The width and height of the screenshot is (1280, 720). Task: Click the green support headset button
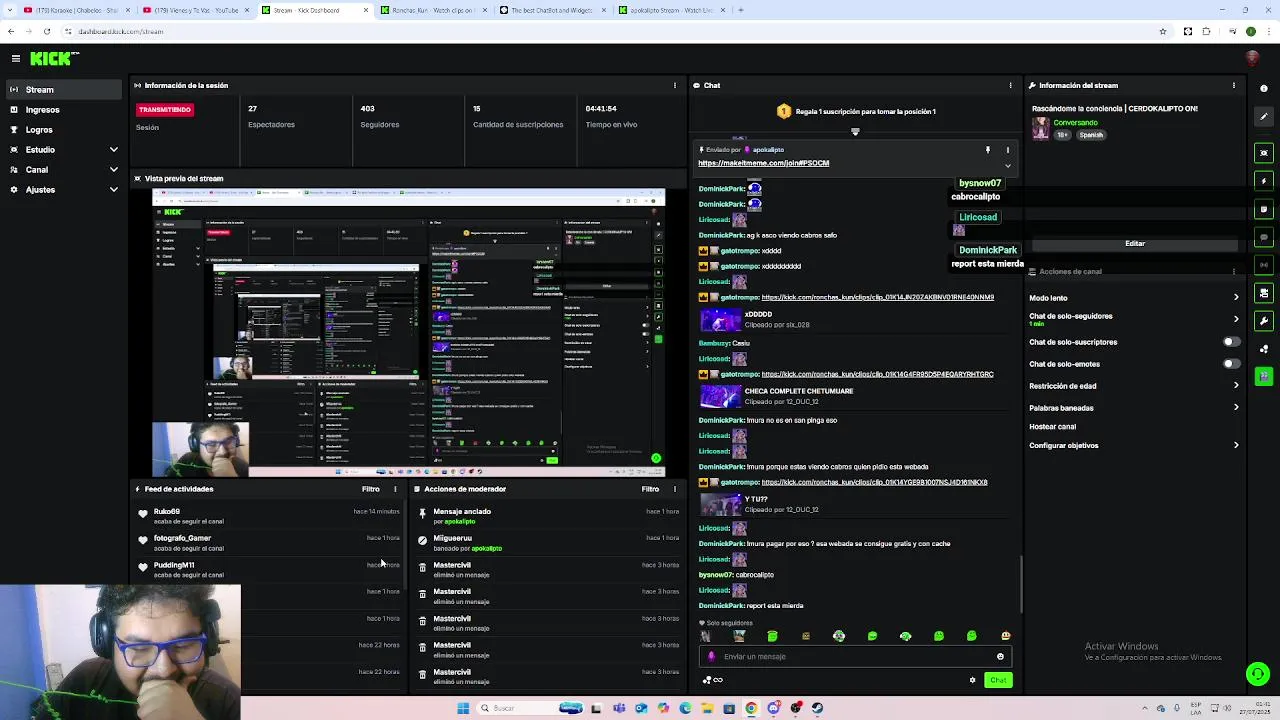[1258, 674]
